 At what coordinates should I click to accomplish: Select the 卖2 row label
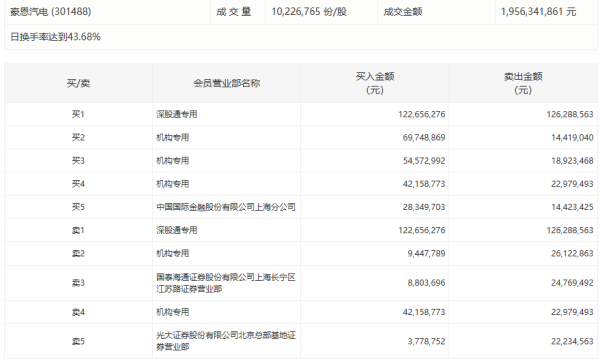pyautogui.click(x=78, y=253)
